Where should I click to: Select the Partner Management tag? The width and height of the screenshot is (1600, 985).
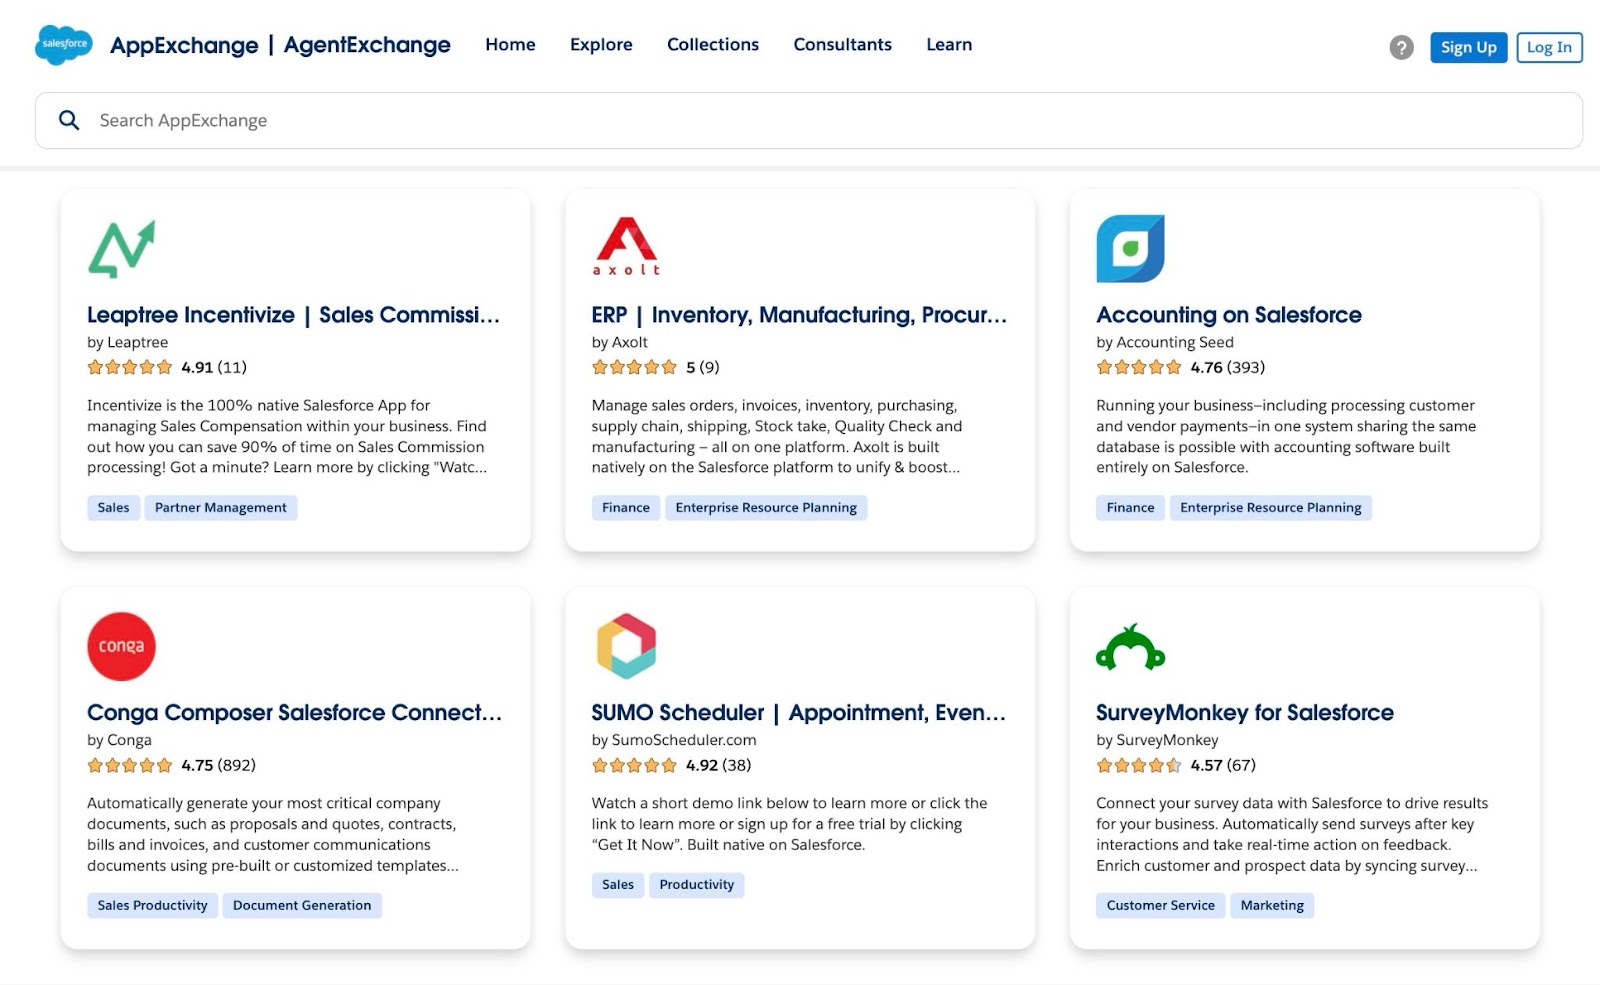point(220,508)
